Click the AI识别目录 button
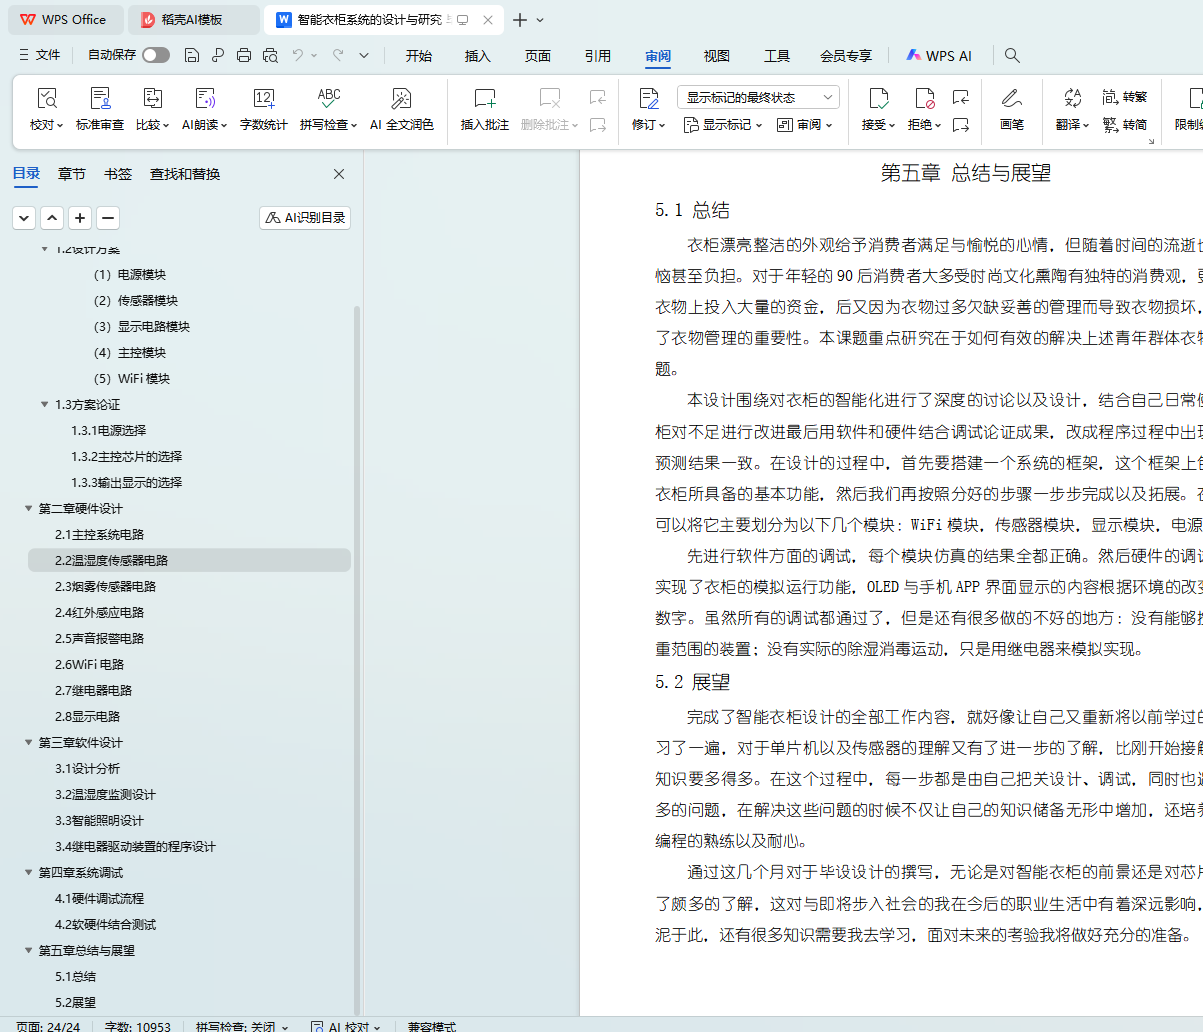 coord(305,218)
